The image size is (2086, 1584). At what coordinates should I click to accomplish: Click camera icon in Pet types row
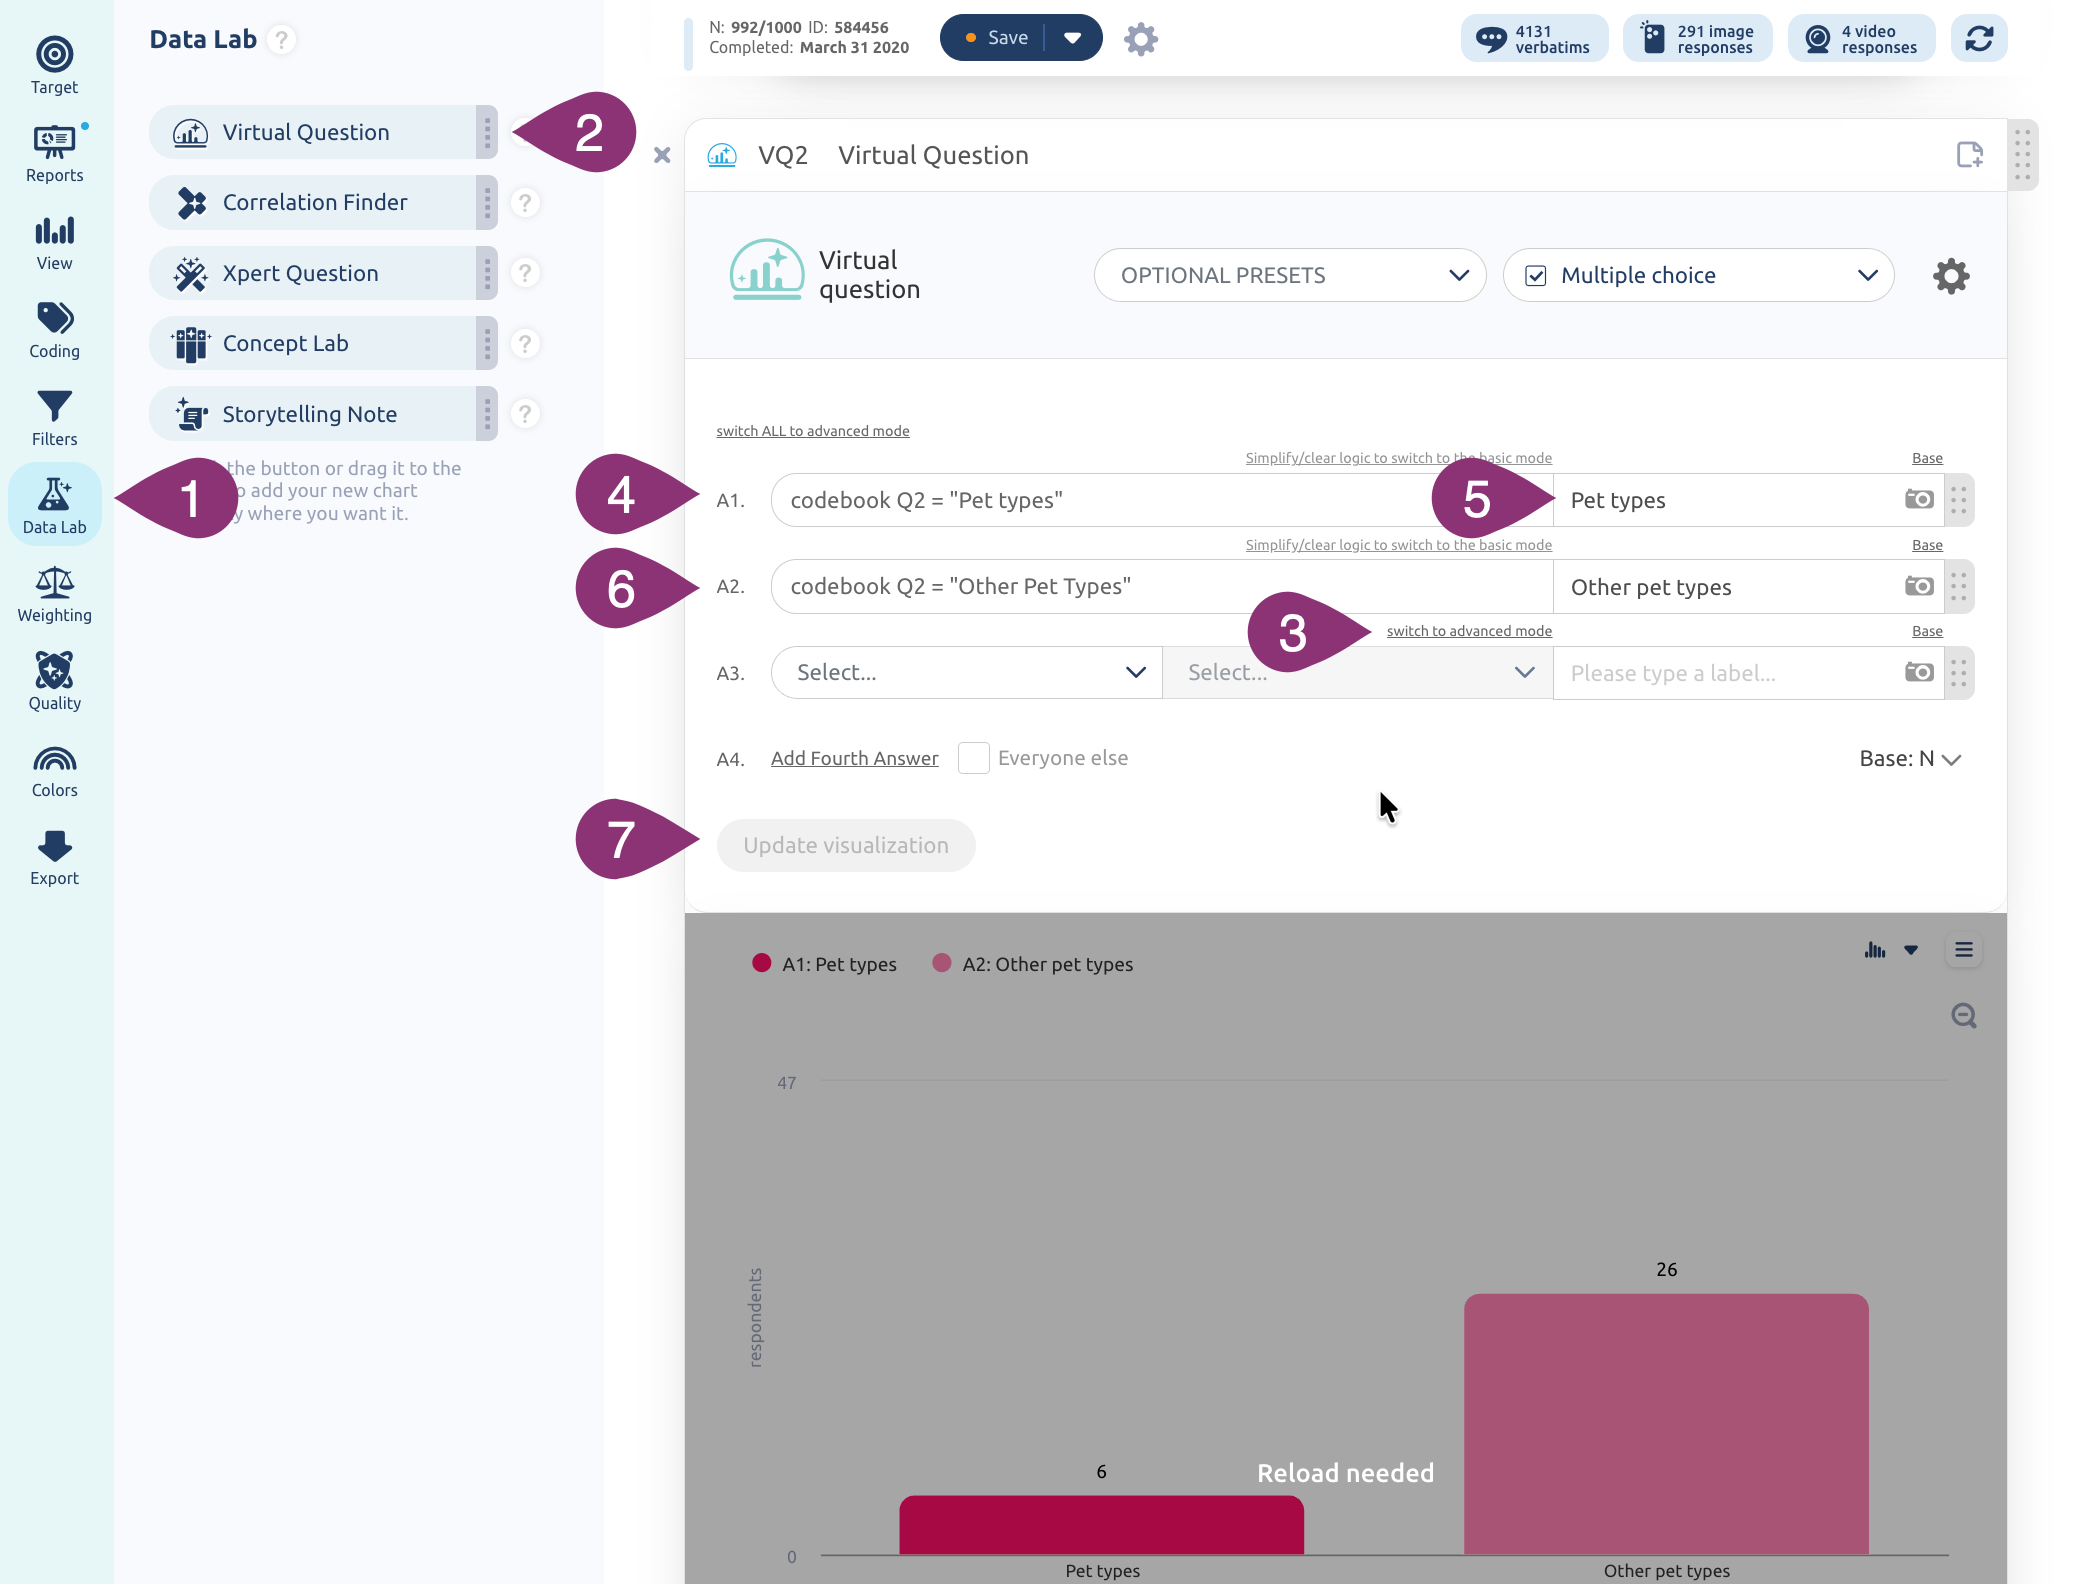coord(1919,499)
